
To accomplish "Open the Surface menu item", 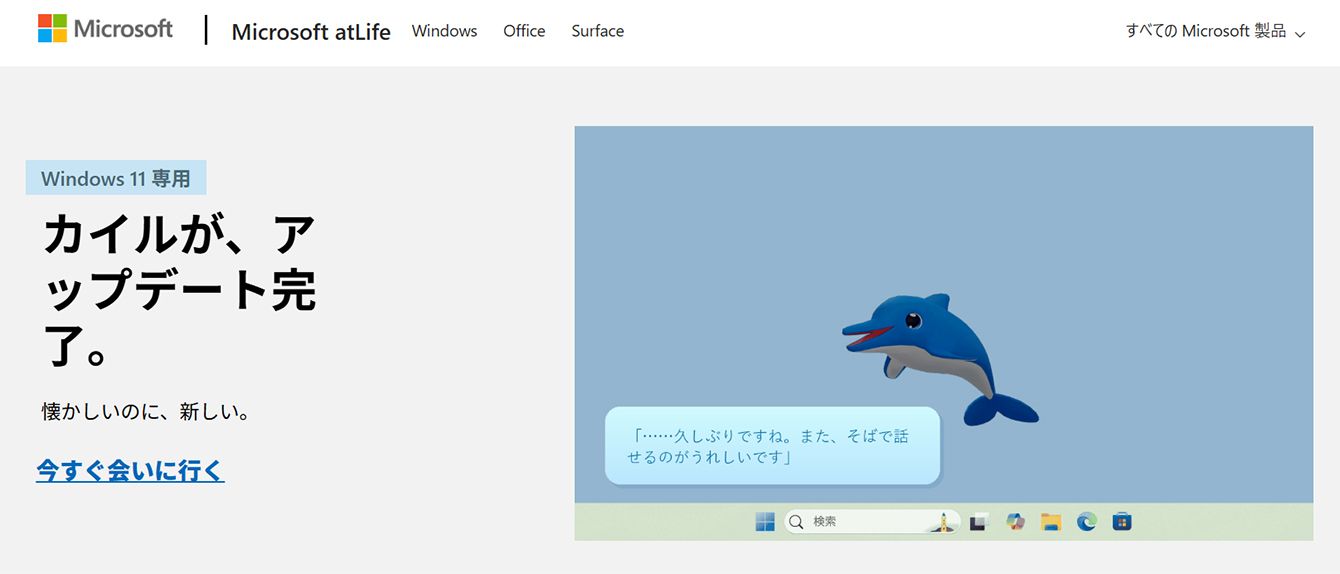I will click(598, 31).
